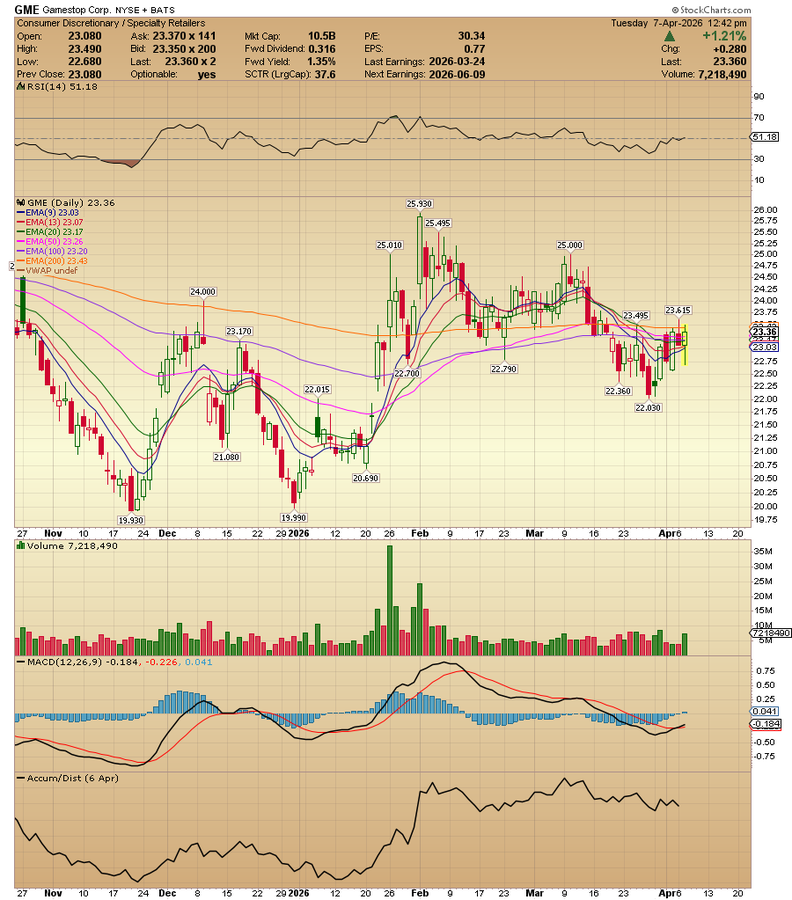Click the SCTR (LrgCap) 37.6 value
Image resolution: width=792 pixels, height=900 pixels.
pos(325,75)
